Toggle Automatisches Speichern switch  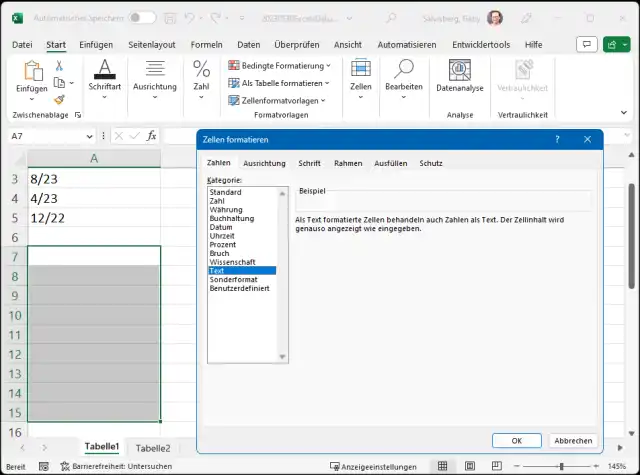coord(142,18)
